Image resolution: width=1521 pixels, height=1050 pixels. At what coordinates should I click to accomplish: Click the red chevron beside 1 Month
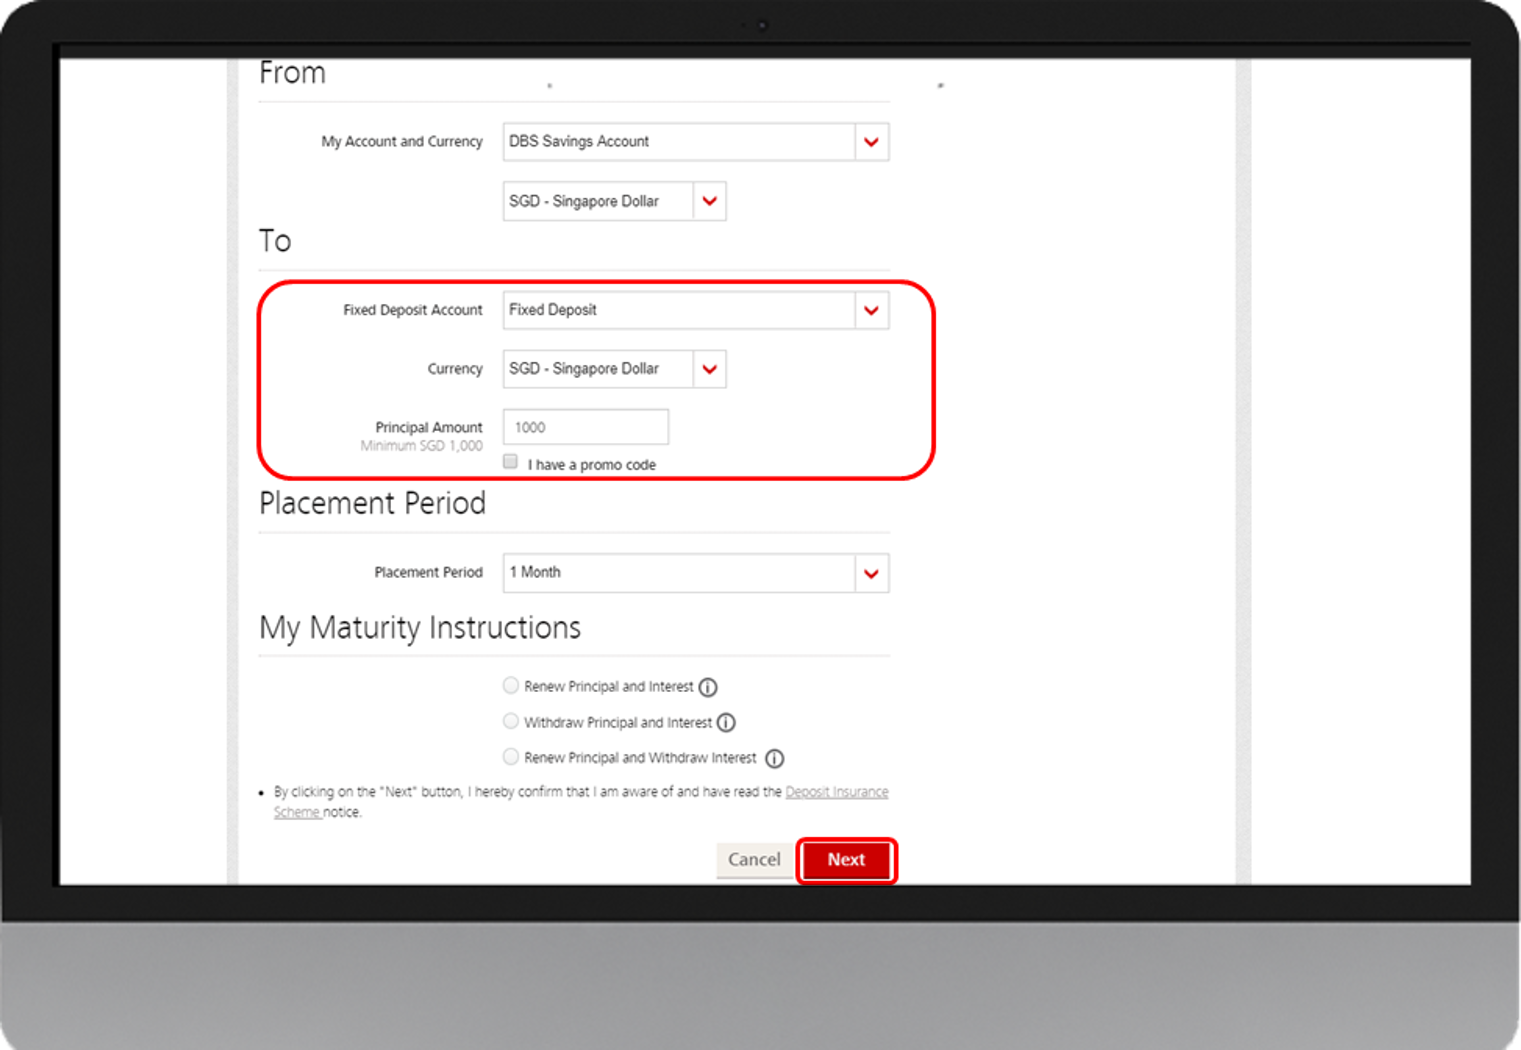(x=871, y=573)
